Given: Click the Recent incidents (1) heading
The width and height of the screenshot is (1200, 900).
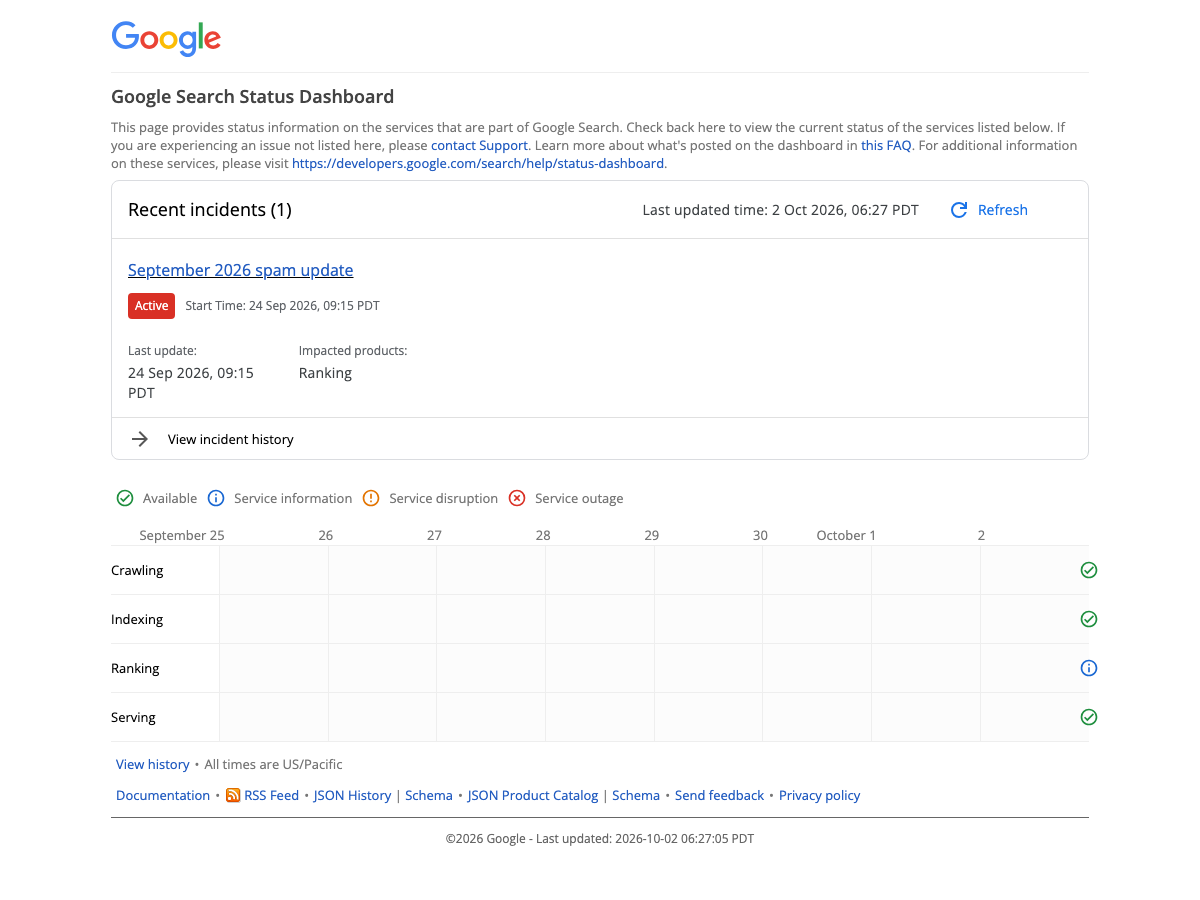Looking at the screenshot, I should [210, 210].
